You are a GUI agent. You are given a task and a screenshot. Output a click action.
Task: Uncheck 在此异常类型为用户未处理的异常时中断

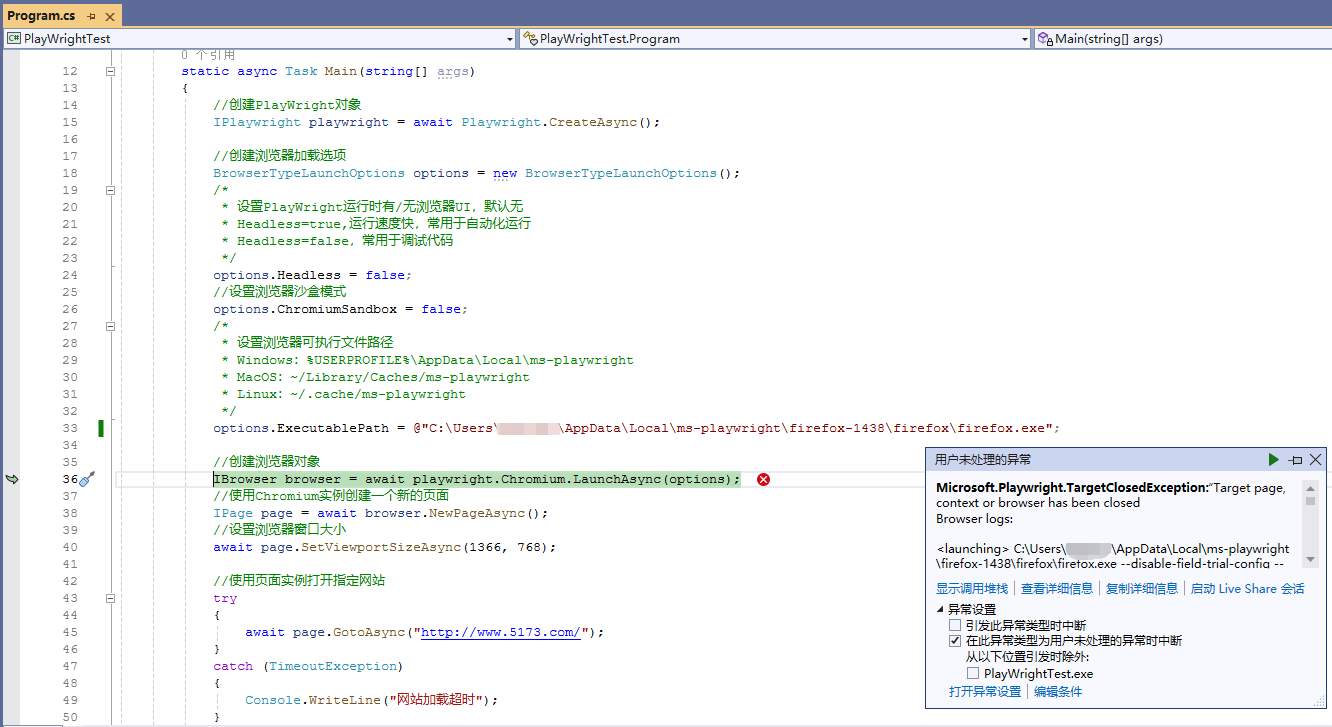[x=954, y=640]
